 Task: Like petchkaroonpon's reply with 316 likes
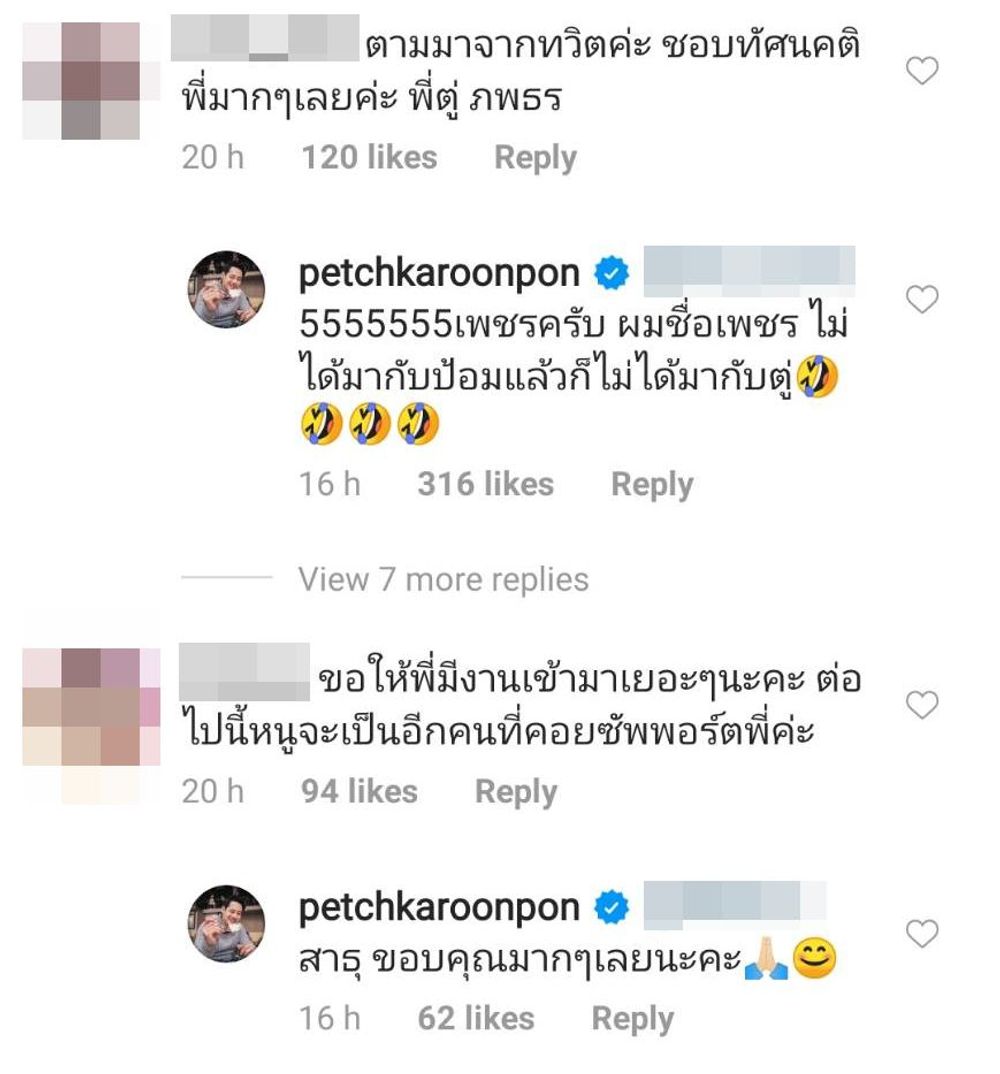922,299
